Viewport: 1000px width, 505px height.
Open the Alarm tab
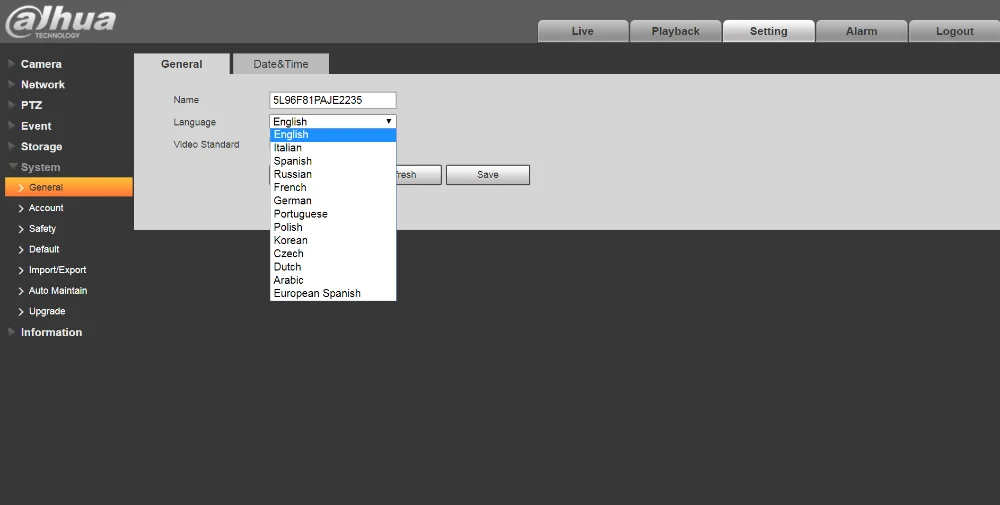pos(861,31)
